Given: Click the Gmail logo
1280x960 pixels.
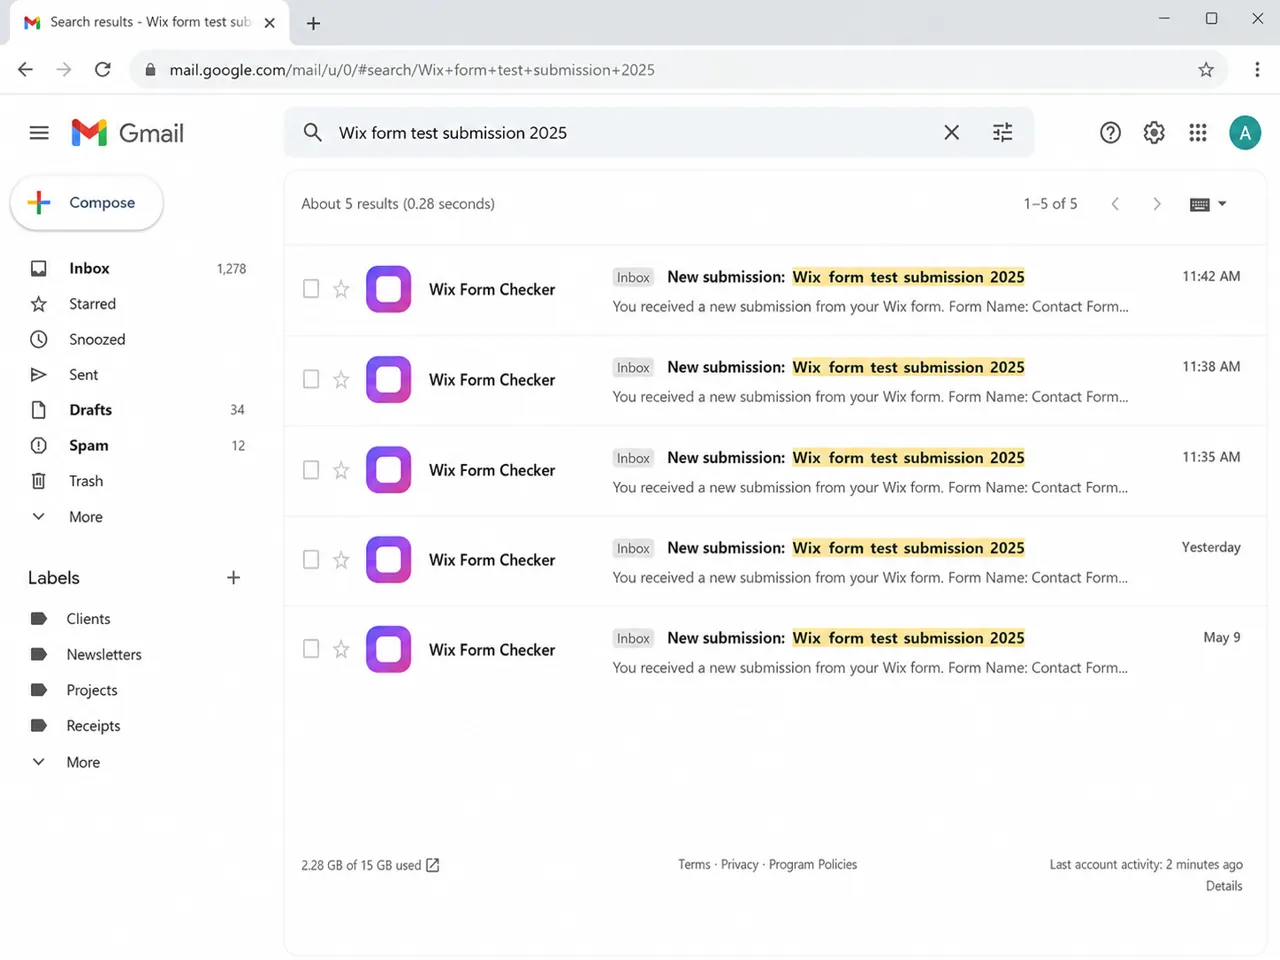Looking at the screenshot, I should pyautogui.click(x=127, y=133).
